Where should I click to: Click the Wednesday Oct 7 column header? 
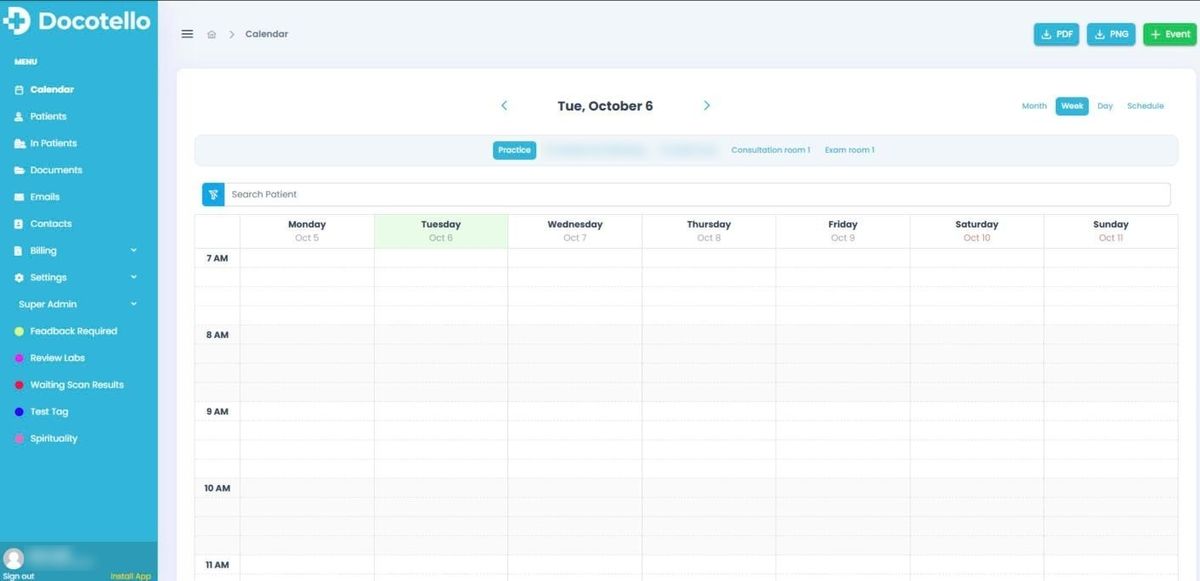tap(575, 231)
